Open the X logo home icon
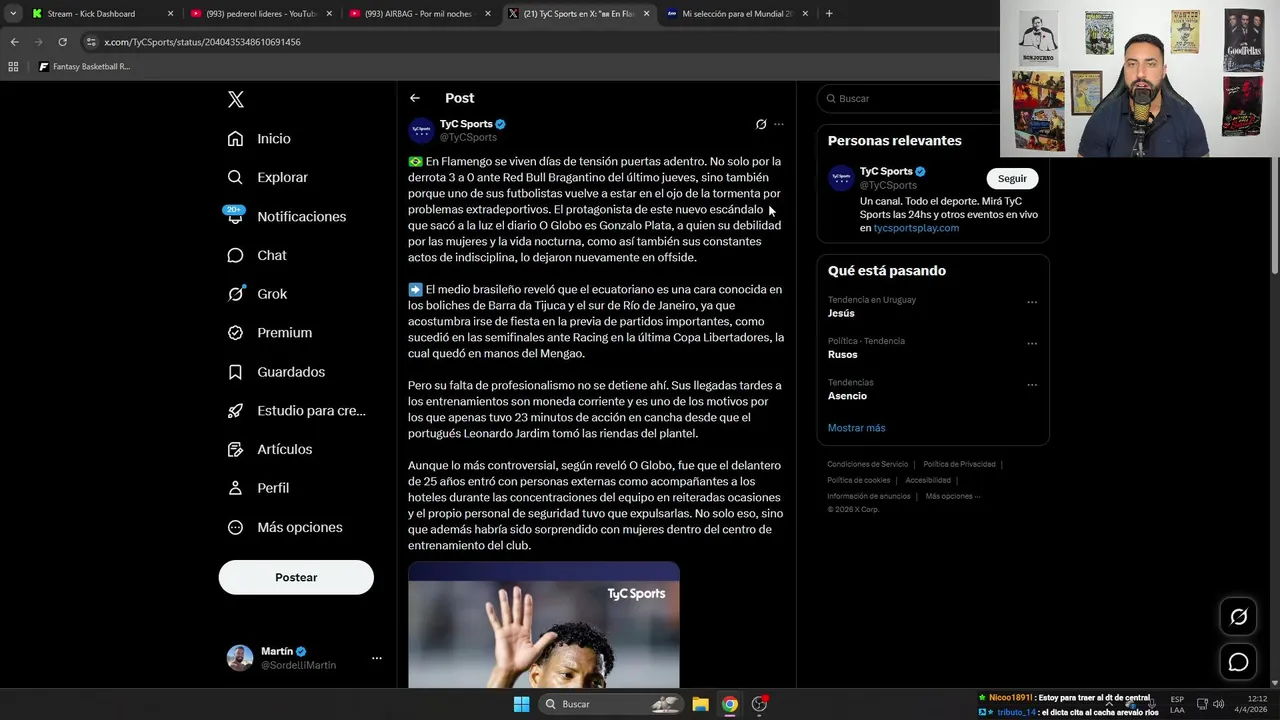1280x720 pixels. tap(236, 99)
